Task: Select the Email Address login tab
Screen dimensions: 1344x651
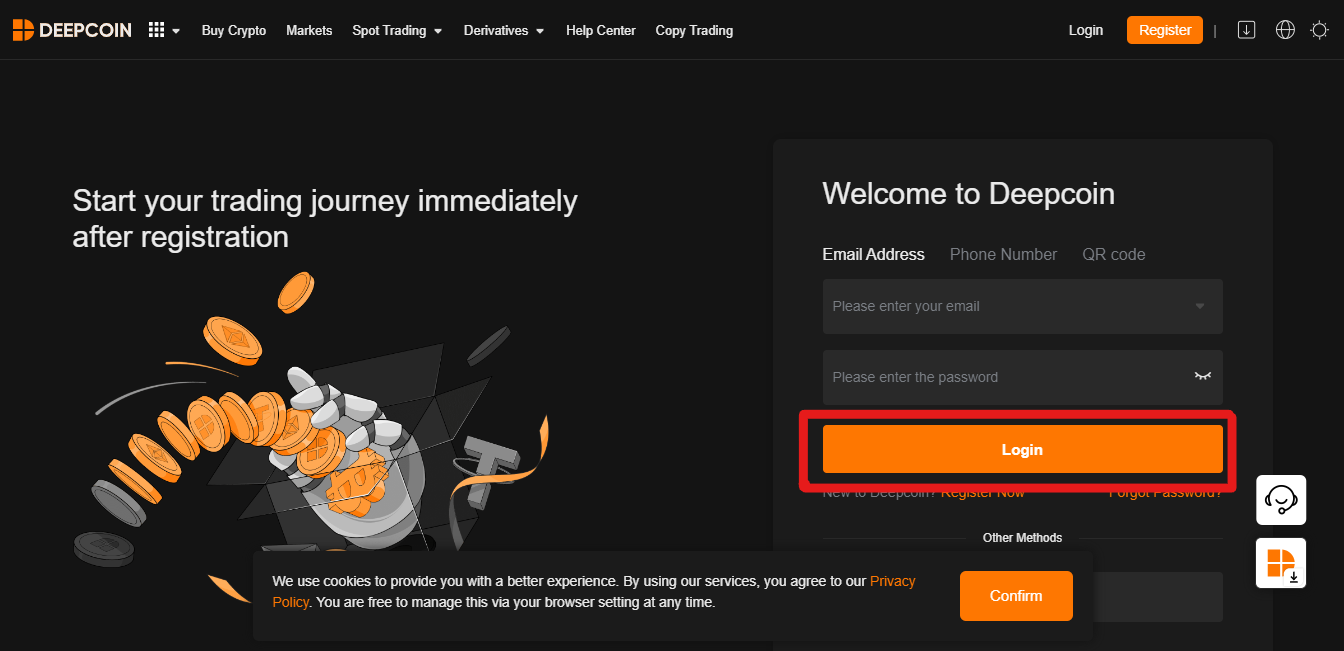Action: click(874, 254)
